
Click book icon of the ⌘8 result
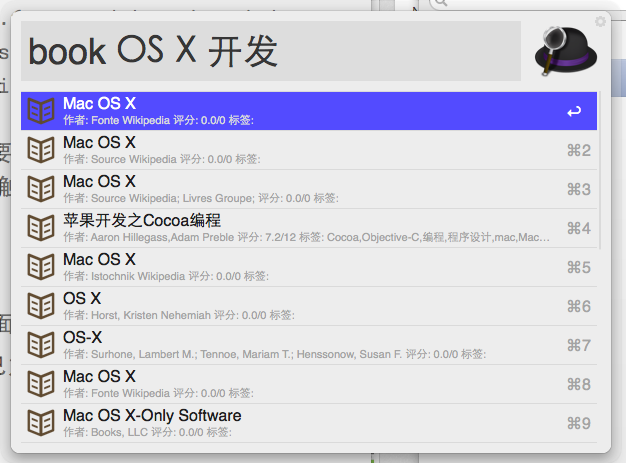[41, 384]
